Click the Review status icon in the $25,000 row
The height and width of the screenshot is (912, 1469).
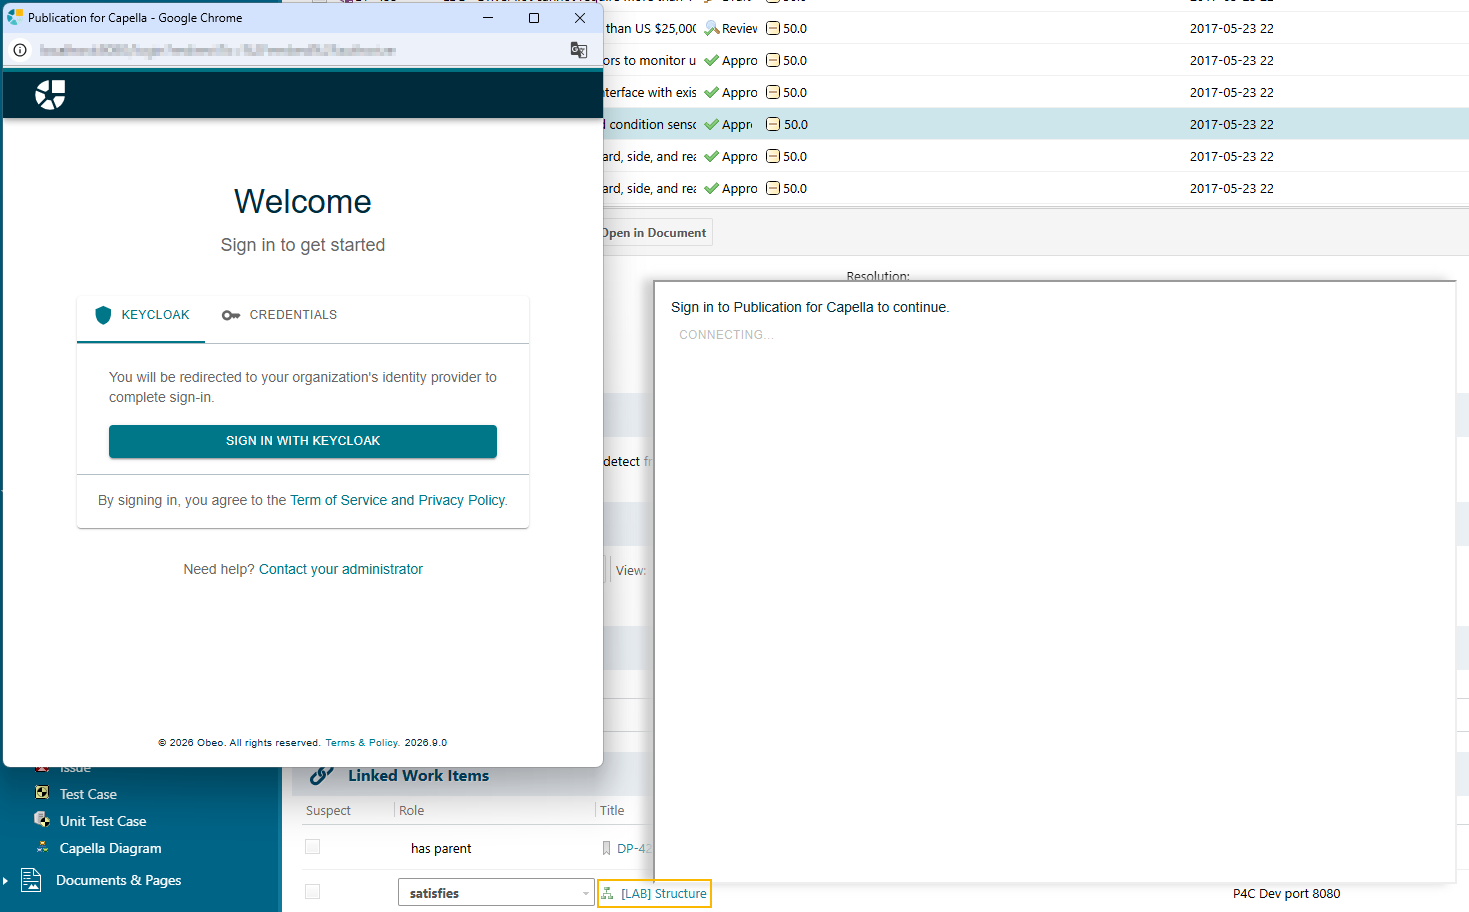click(x=712, y=28)
